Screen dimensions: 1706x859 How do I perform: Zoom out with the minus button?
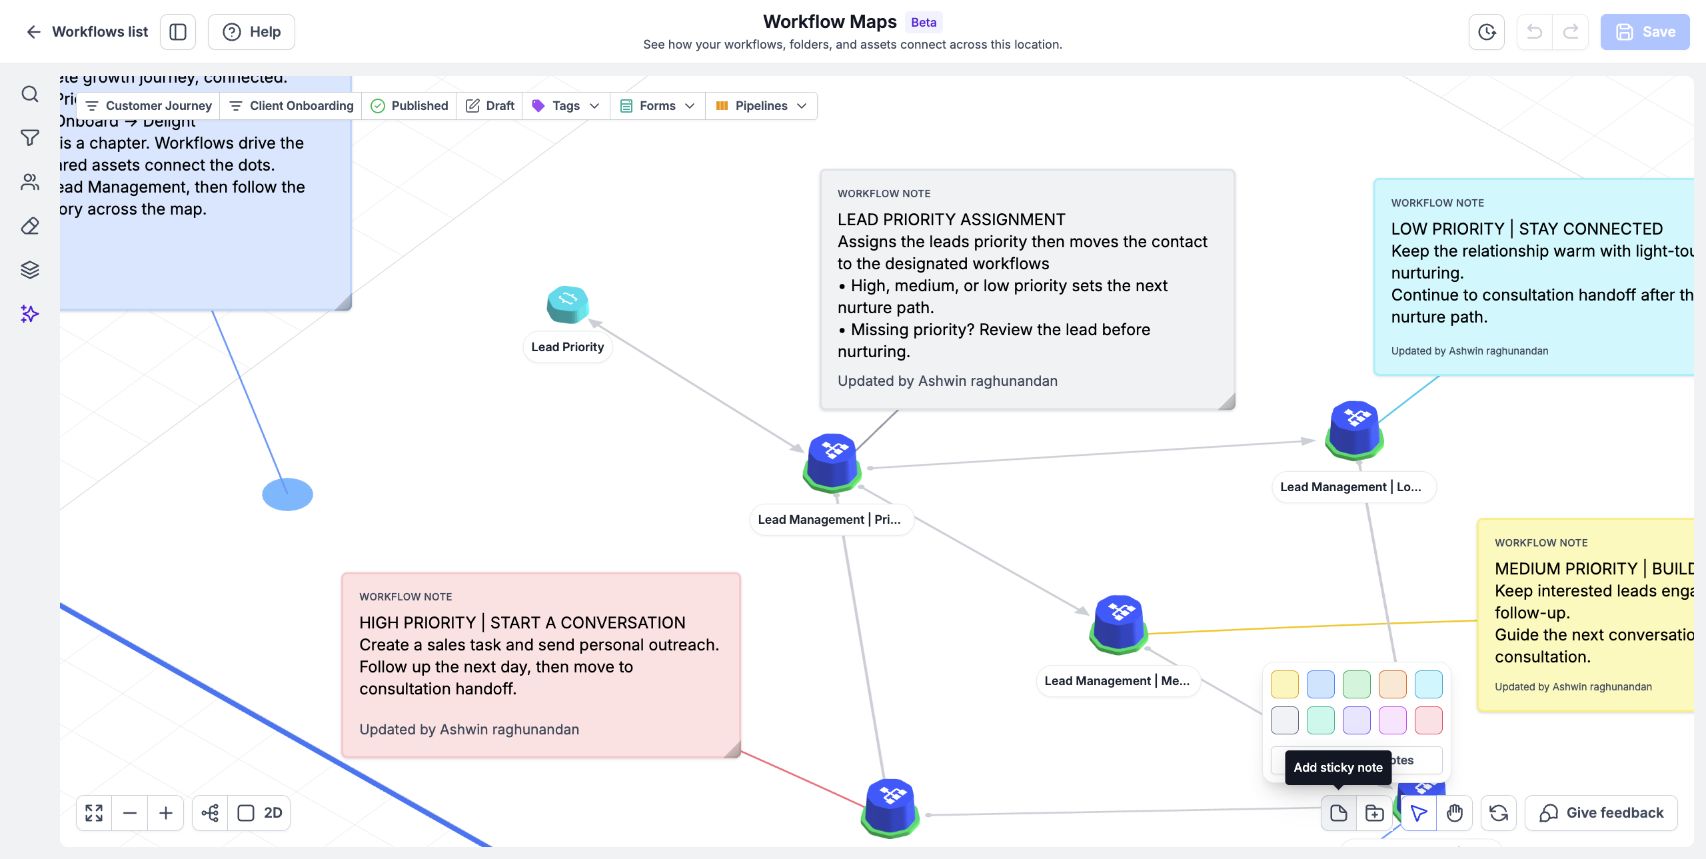[x=130, y=813]
